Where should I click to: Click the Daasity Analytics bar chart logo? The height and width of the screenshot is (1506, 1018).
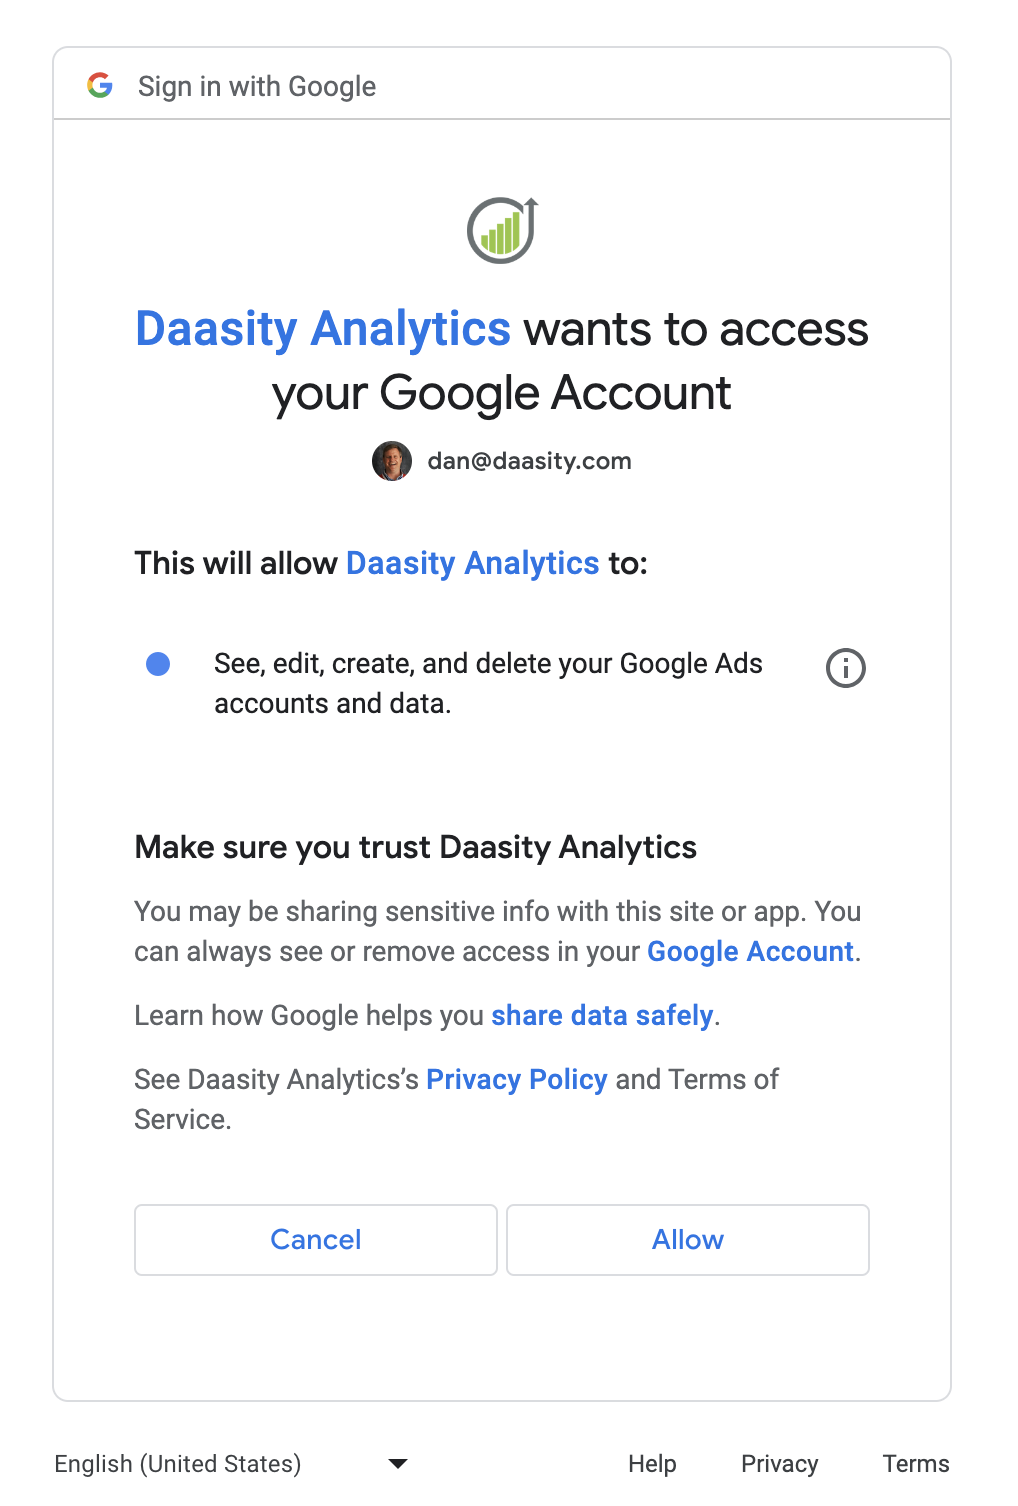pyautogui.click(x=502, y=231)
